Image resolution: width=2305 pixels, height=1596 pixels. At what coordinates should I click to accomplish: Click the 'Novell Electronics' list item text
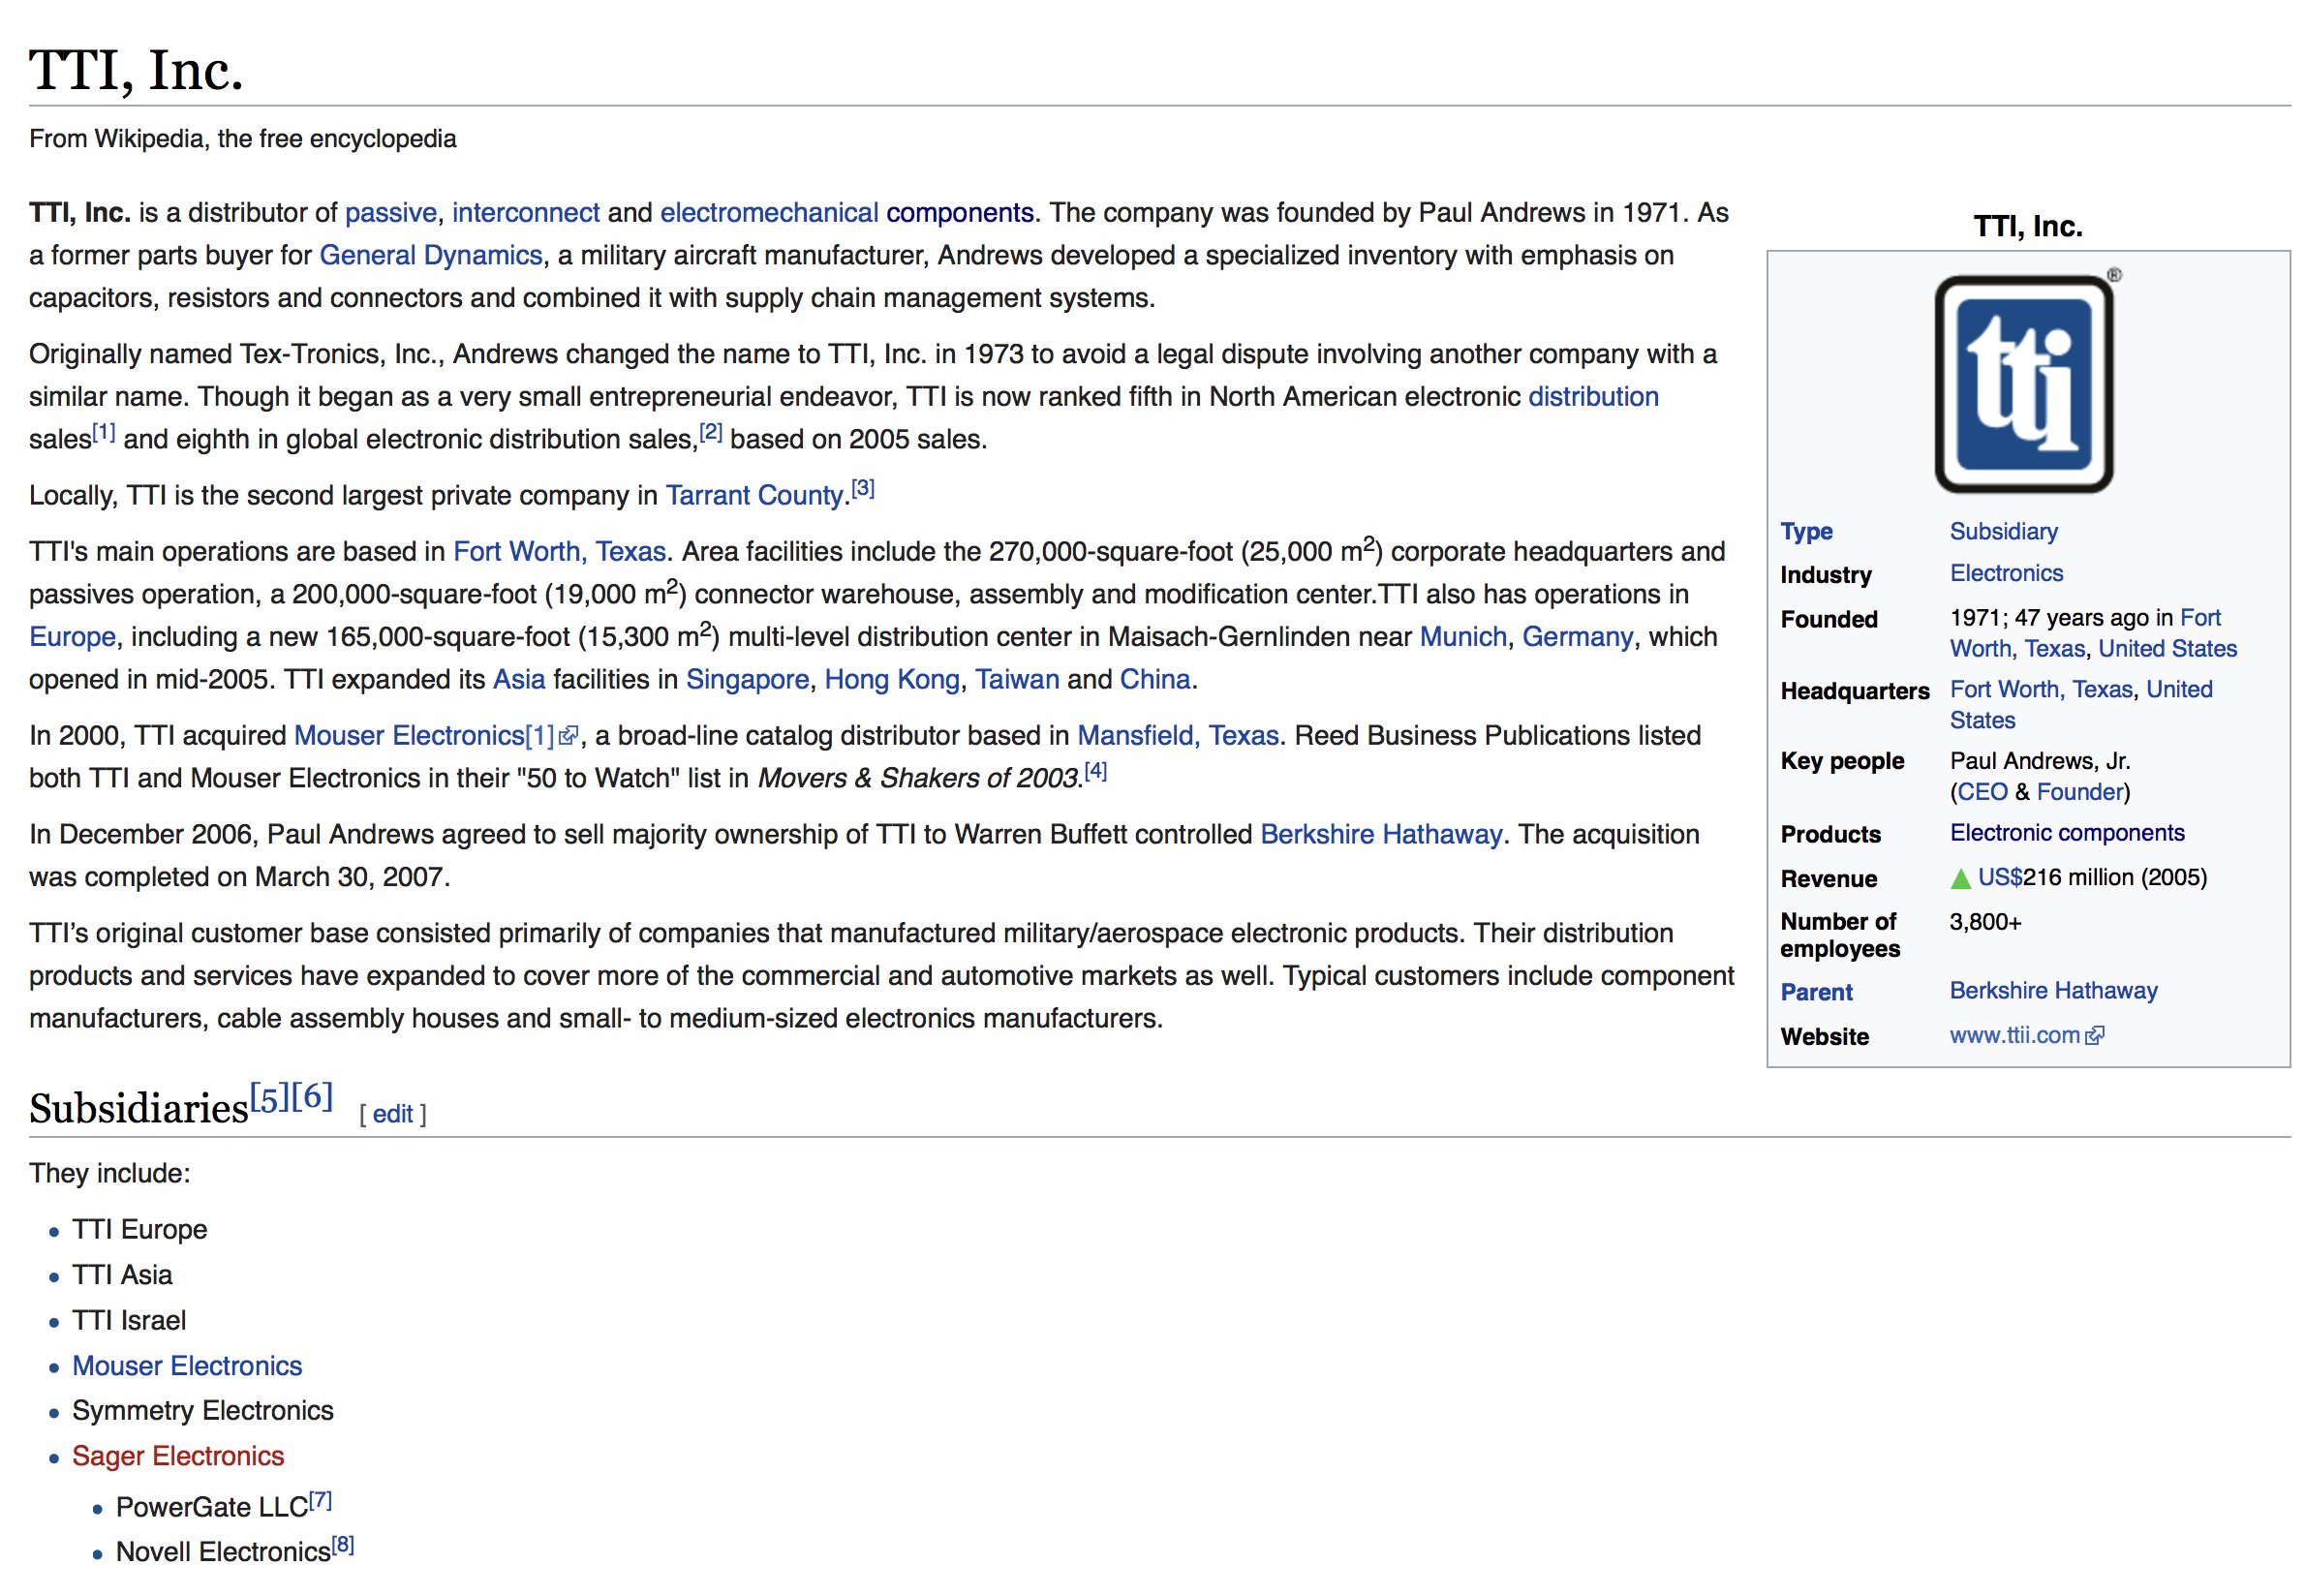(223, 1553)
